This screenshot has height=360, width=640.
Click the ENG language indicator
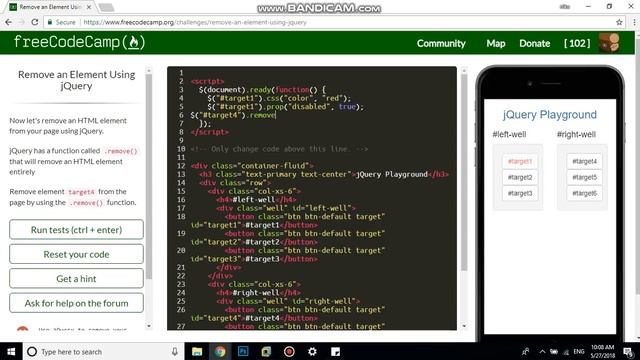pos(578,351)
